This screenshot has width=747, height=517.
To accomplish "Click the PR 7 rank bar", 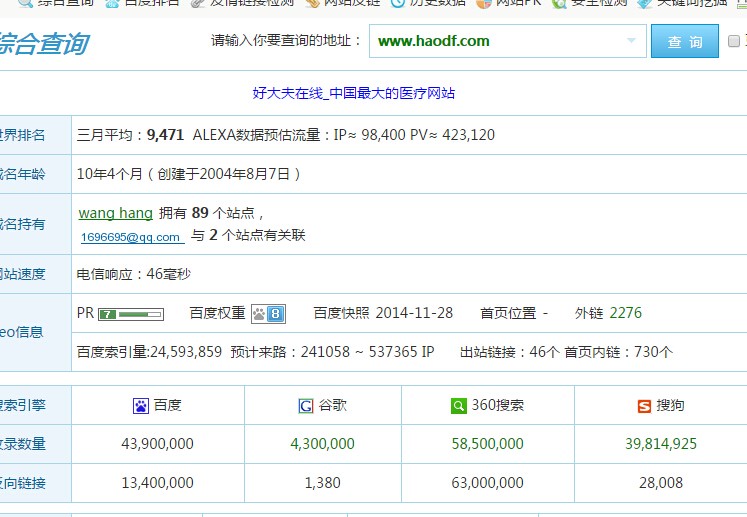I will point(131,314).
